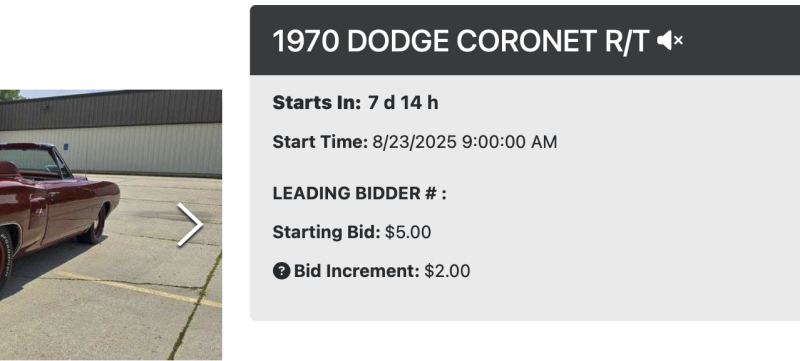Click the $2.00 bid increment amount
The image size is (800, 361).
pos(447,271)
